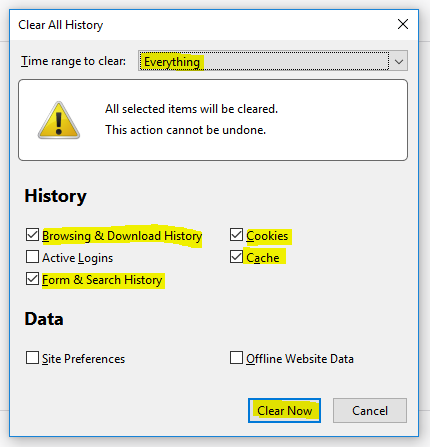Screen dimensions: 430x447
Task: Click the Cookies label text
Action: [267, 236]
